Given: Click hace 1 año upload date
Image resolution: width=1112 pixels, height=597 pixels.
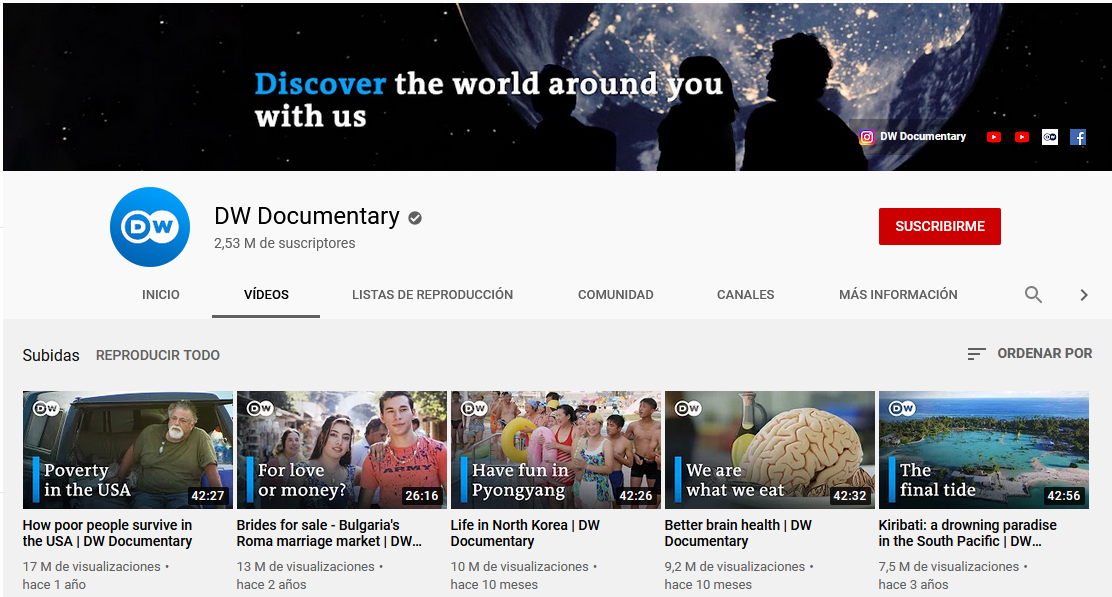Looking at the screenshot, I should [x=54, y=585].
